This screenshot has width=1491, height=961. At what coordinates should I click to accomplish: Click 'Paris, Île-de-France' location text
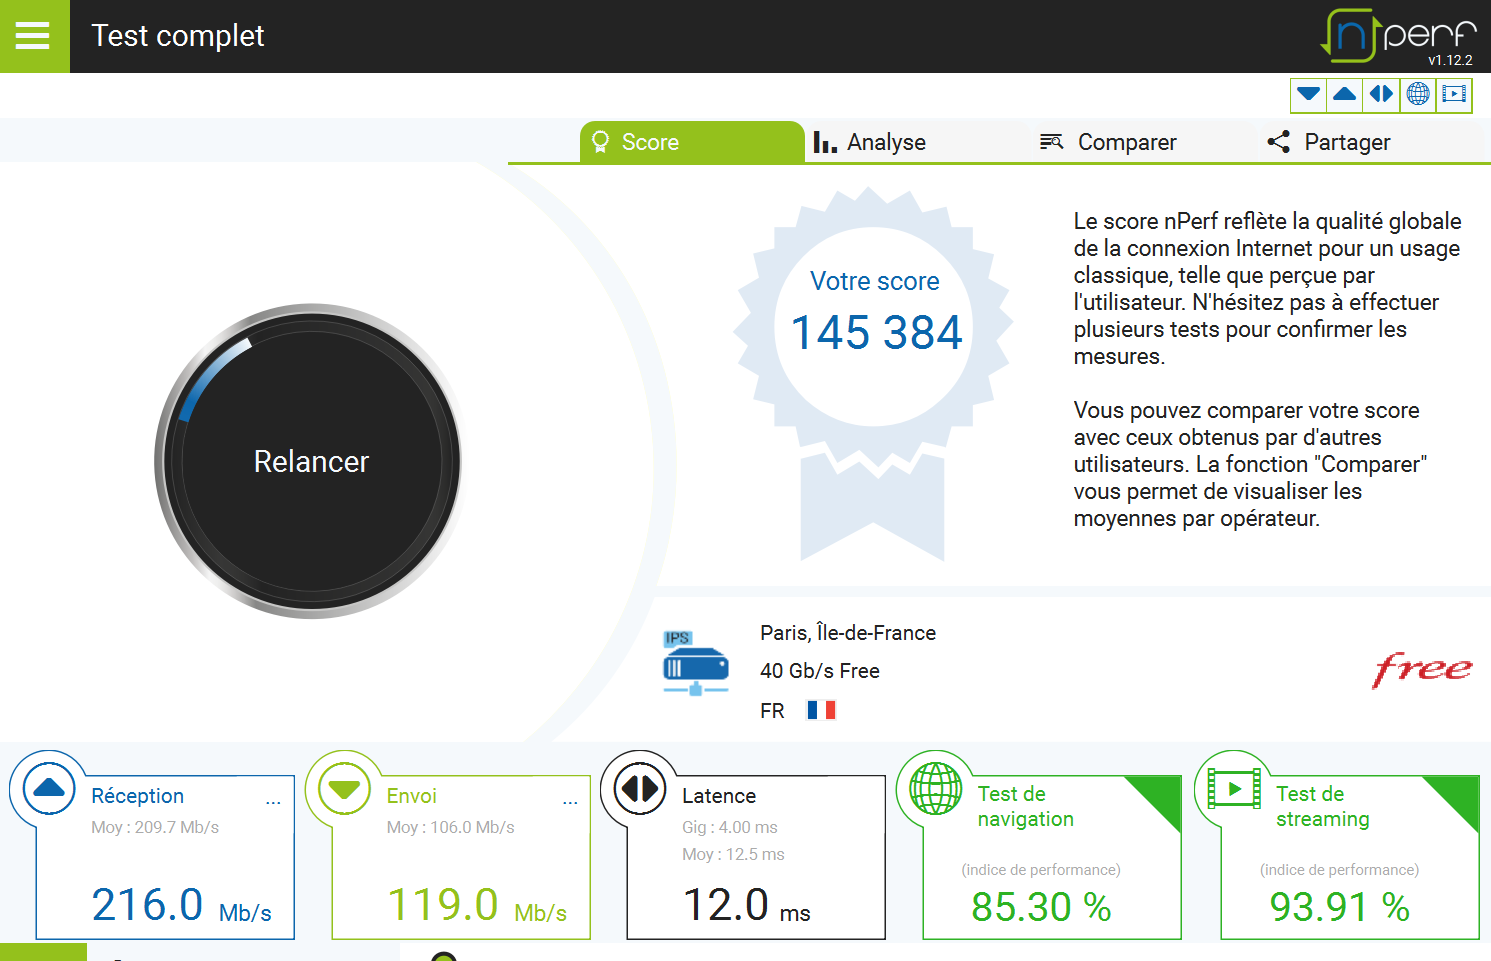click(848, 633)
